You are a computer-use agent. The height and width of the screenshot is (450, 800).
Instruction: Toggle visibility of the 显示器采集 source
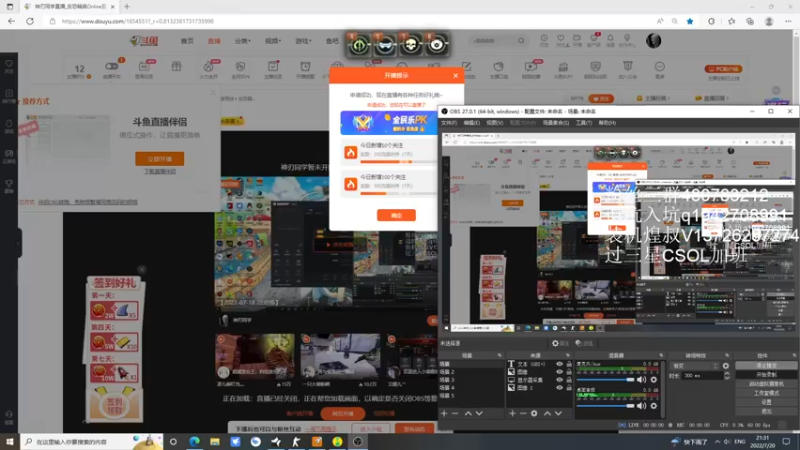click(560, 380)
